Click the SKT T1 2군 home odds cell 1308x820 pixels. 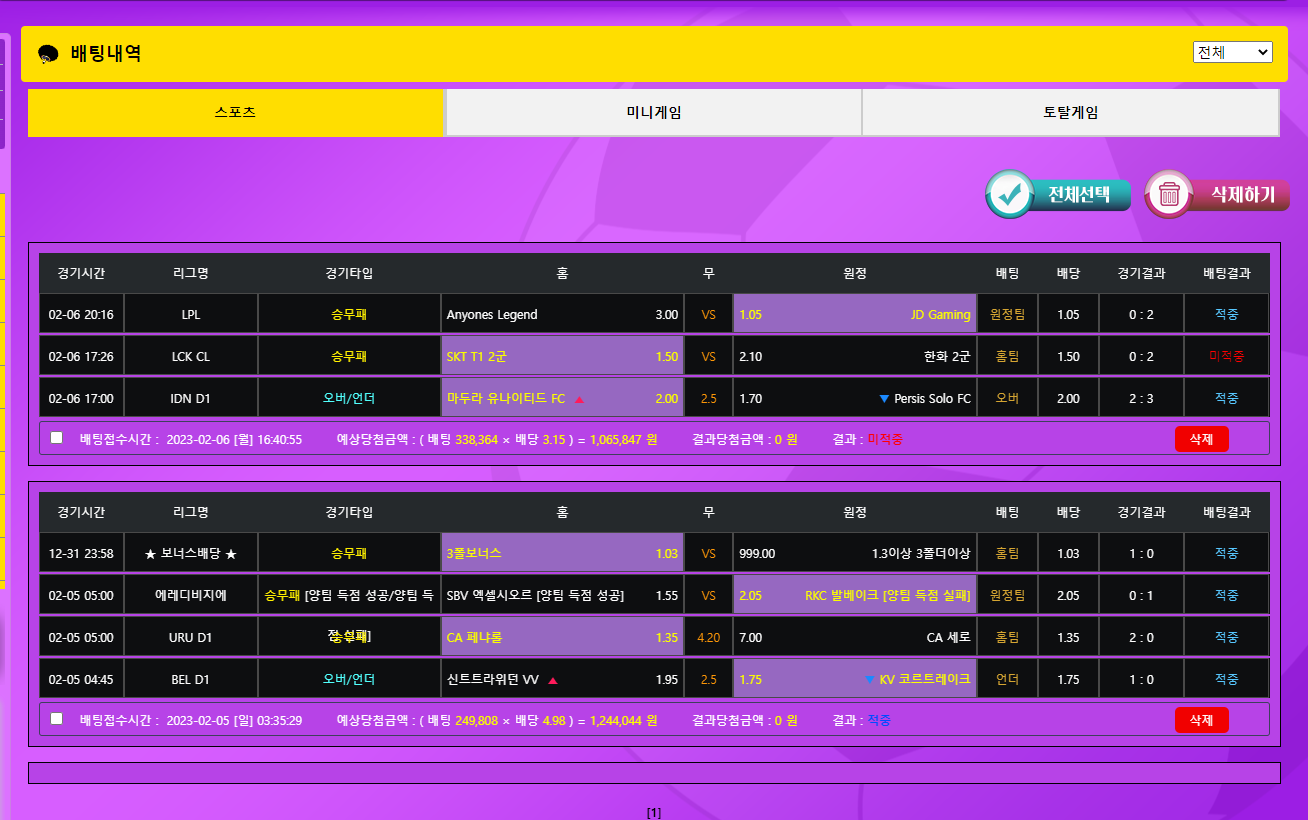pos(562,357)
